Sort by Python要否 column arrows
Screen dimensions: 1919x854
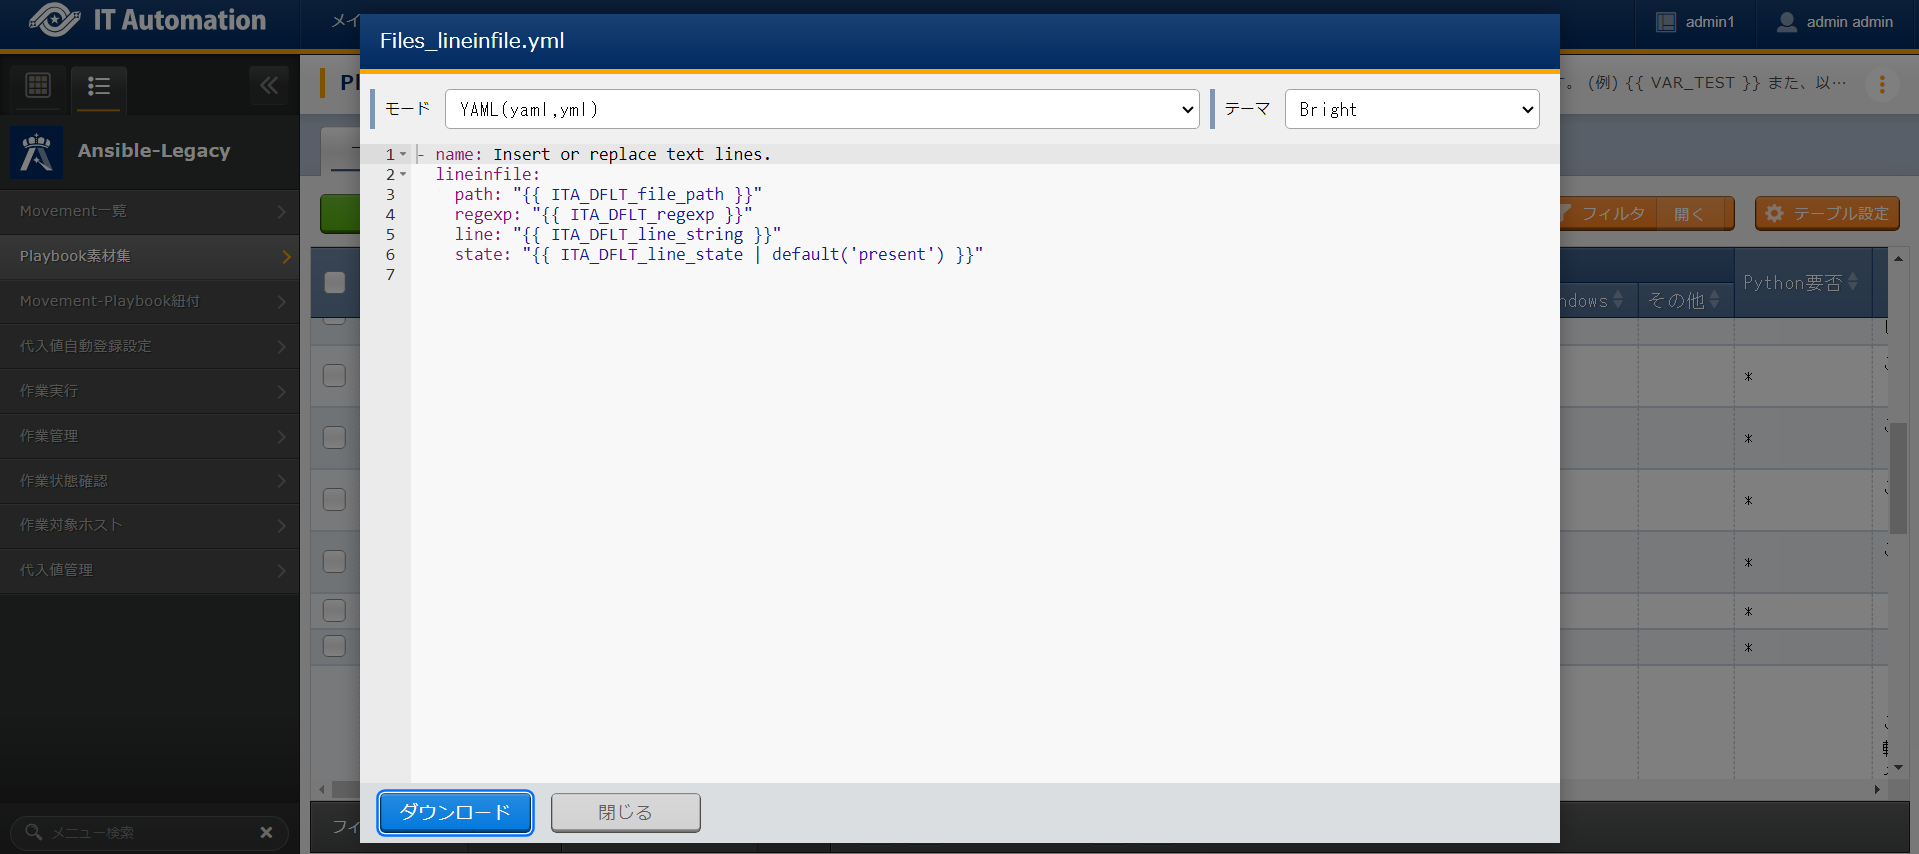[1853, 283]
